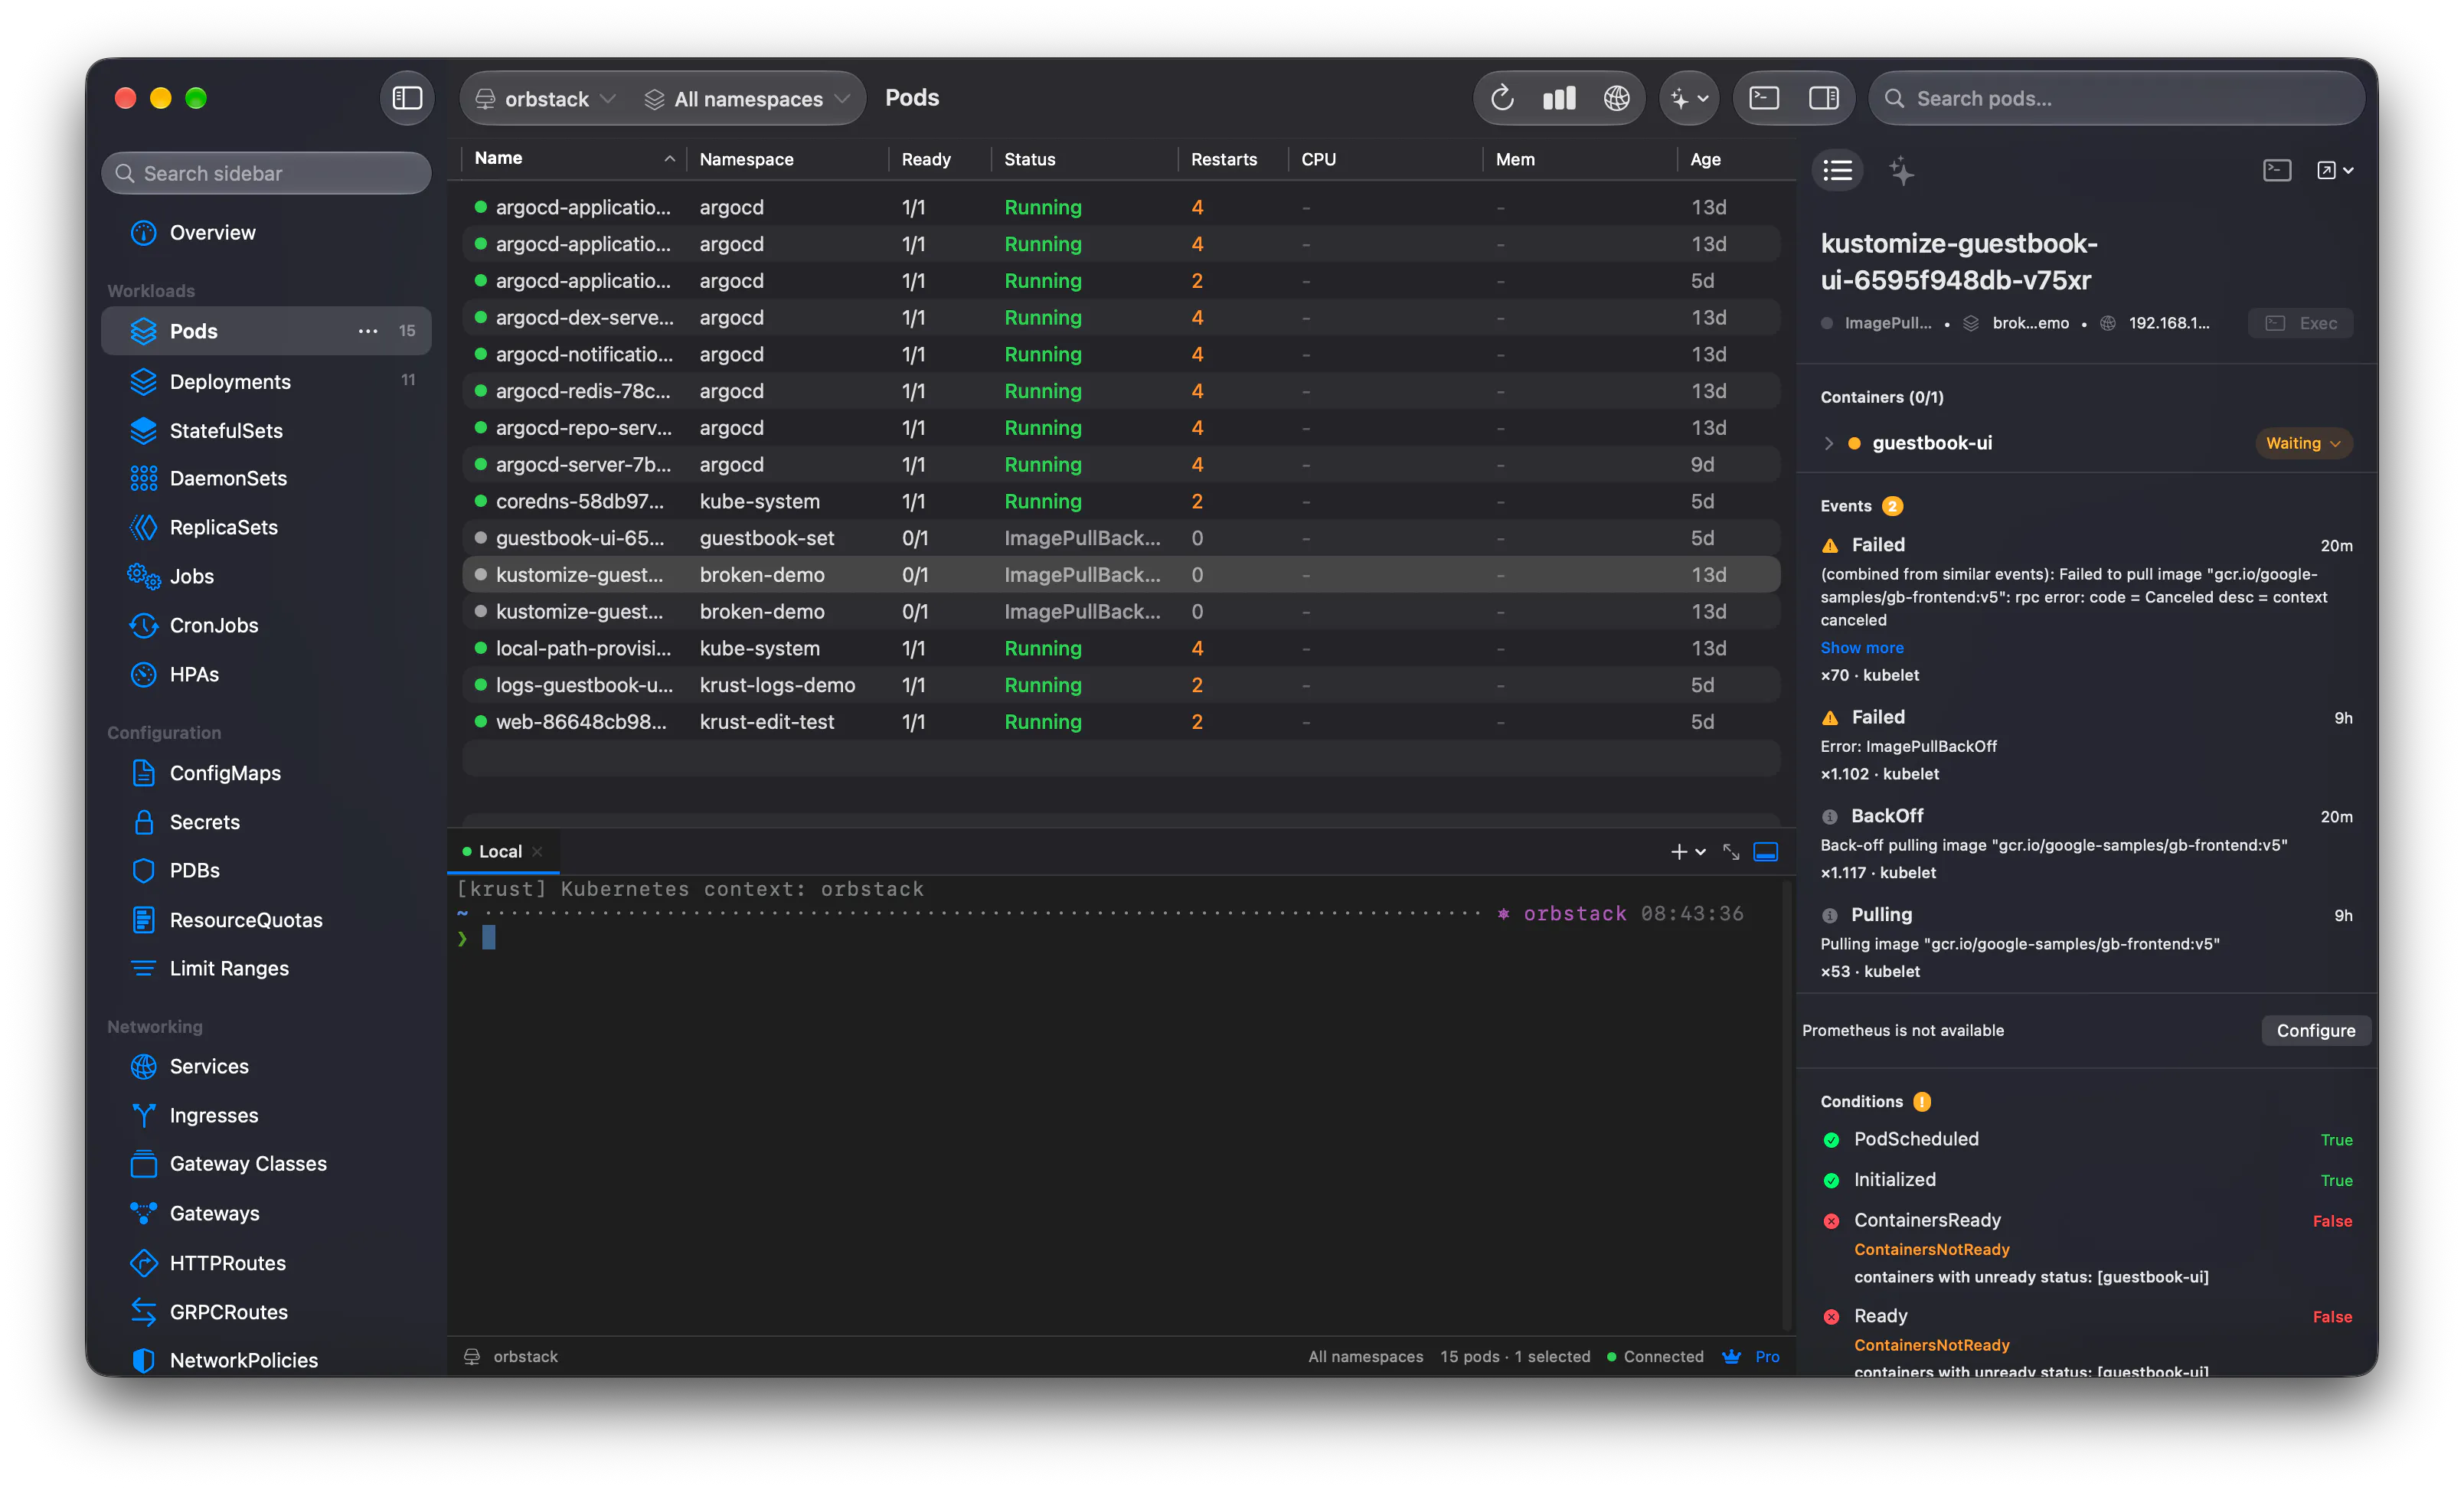The image size is (2464, 1490).
Task: Toggle the bottom terminal panel layout button
Action: coord(1766,852)
